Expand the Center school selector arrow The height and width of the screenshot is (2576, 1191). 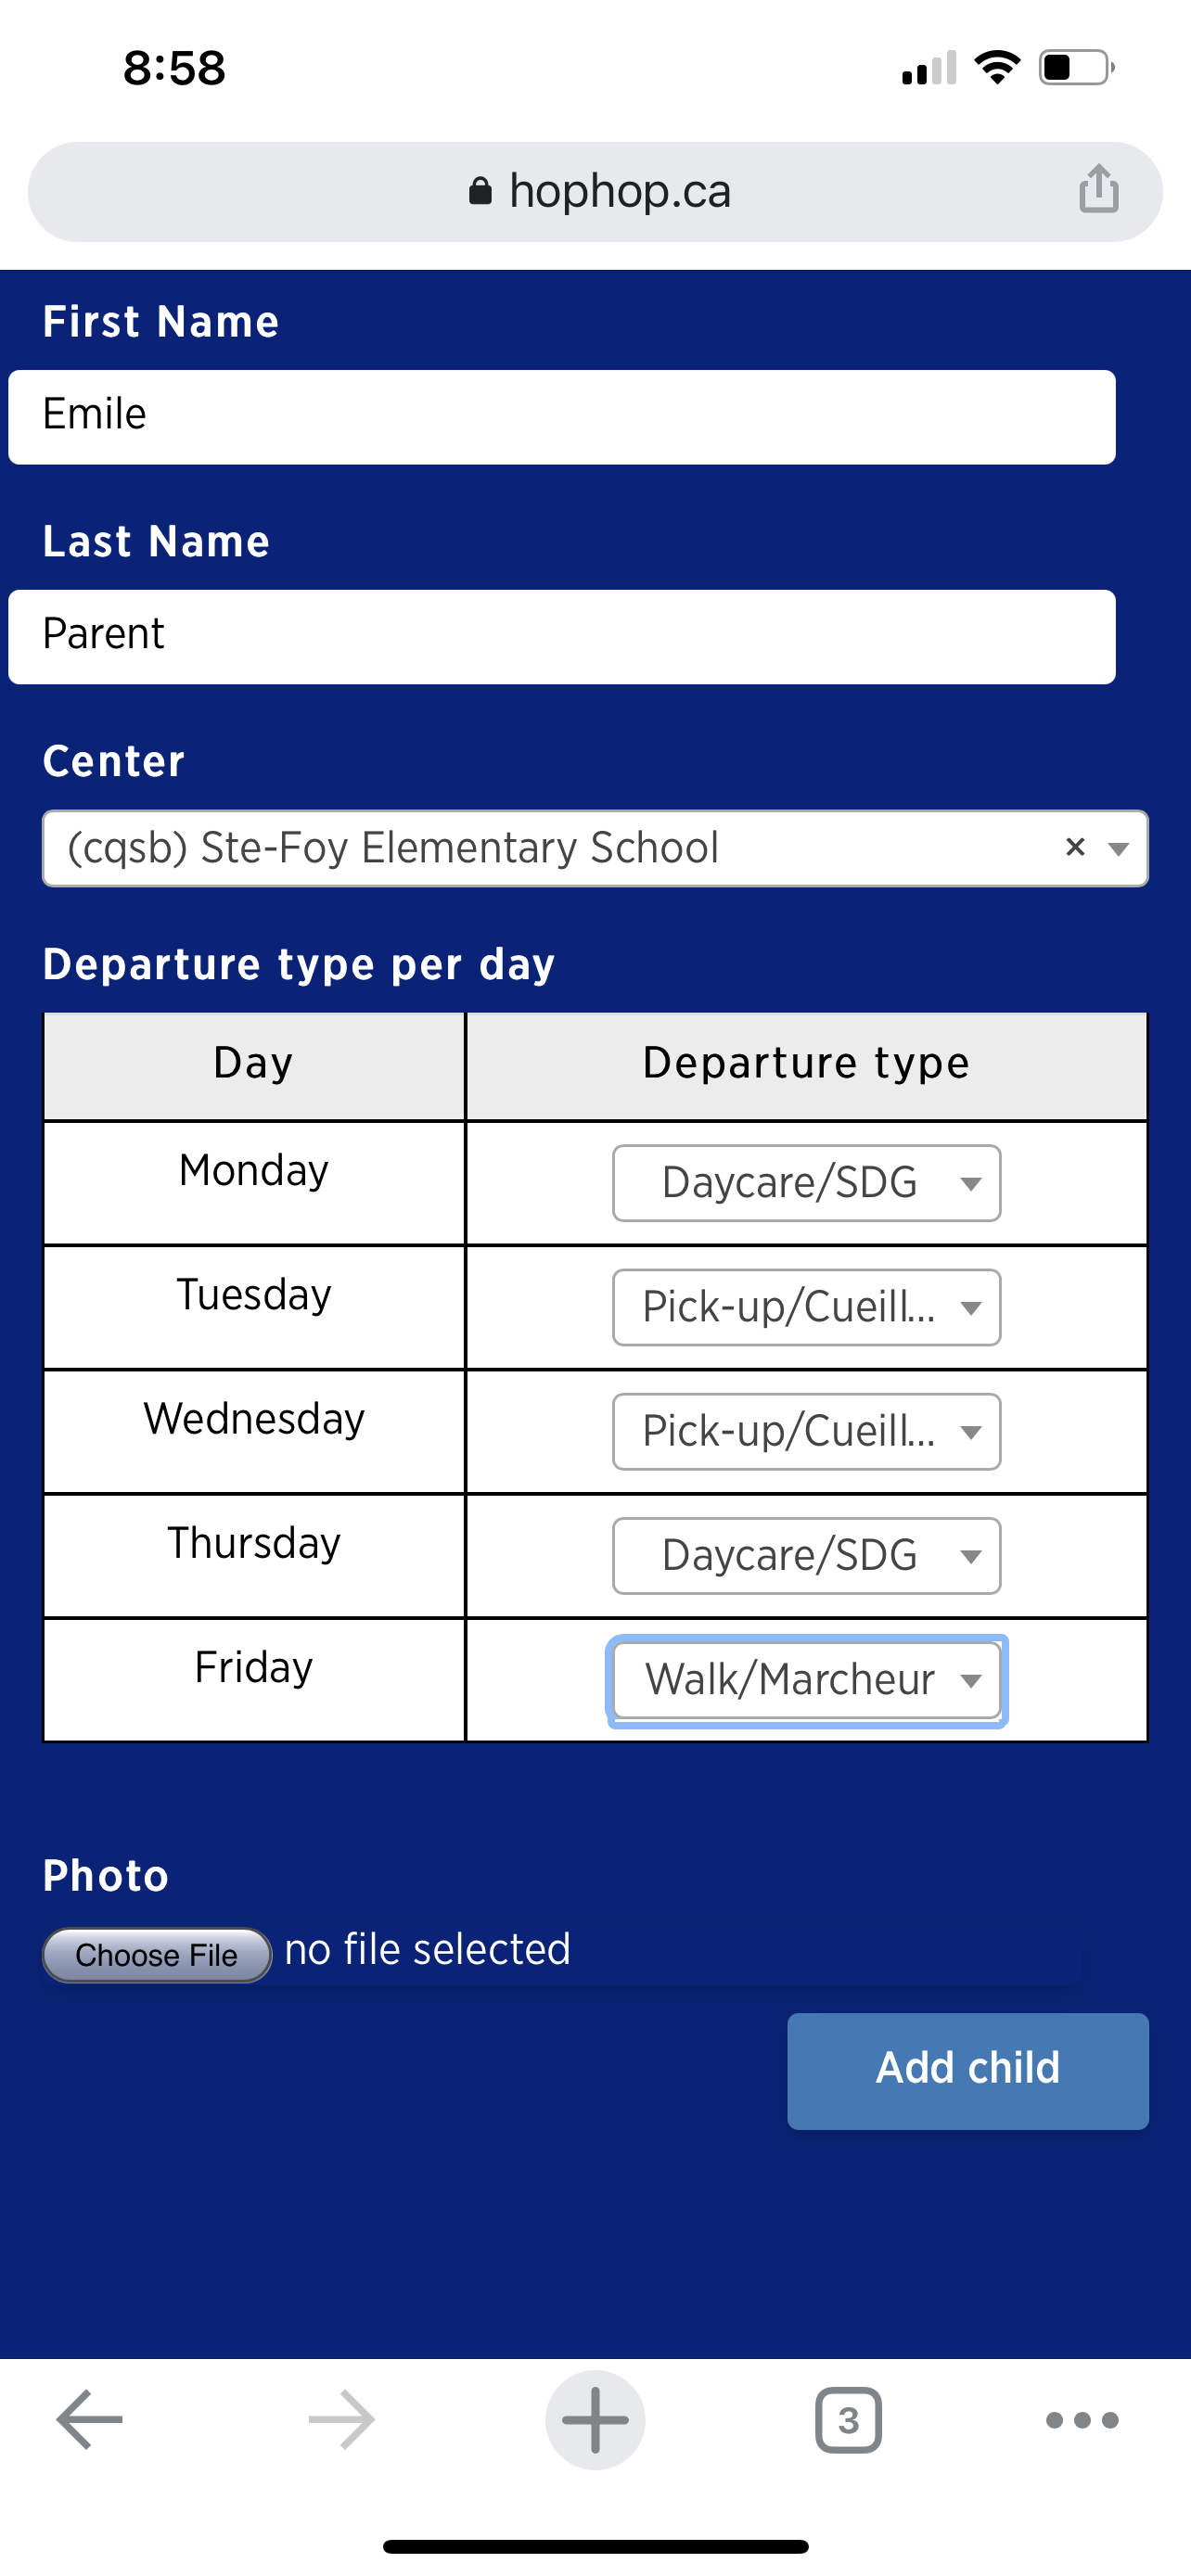tap(1119, 849)
